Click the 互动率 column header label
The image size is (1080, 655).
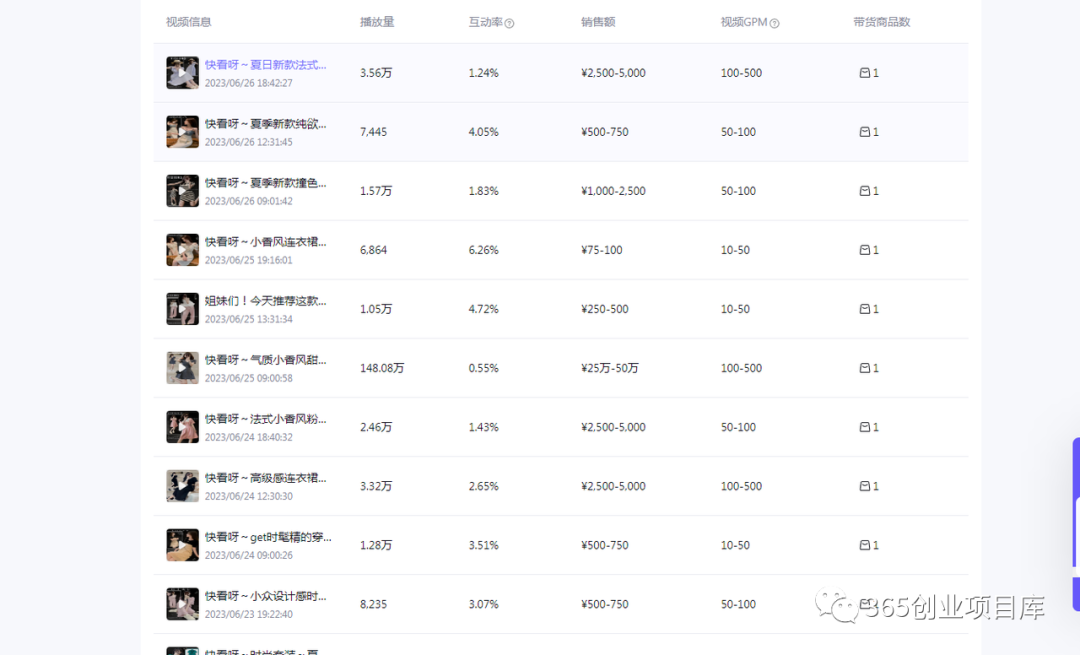486,22
